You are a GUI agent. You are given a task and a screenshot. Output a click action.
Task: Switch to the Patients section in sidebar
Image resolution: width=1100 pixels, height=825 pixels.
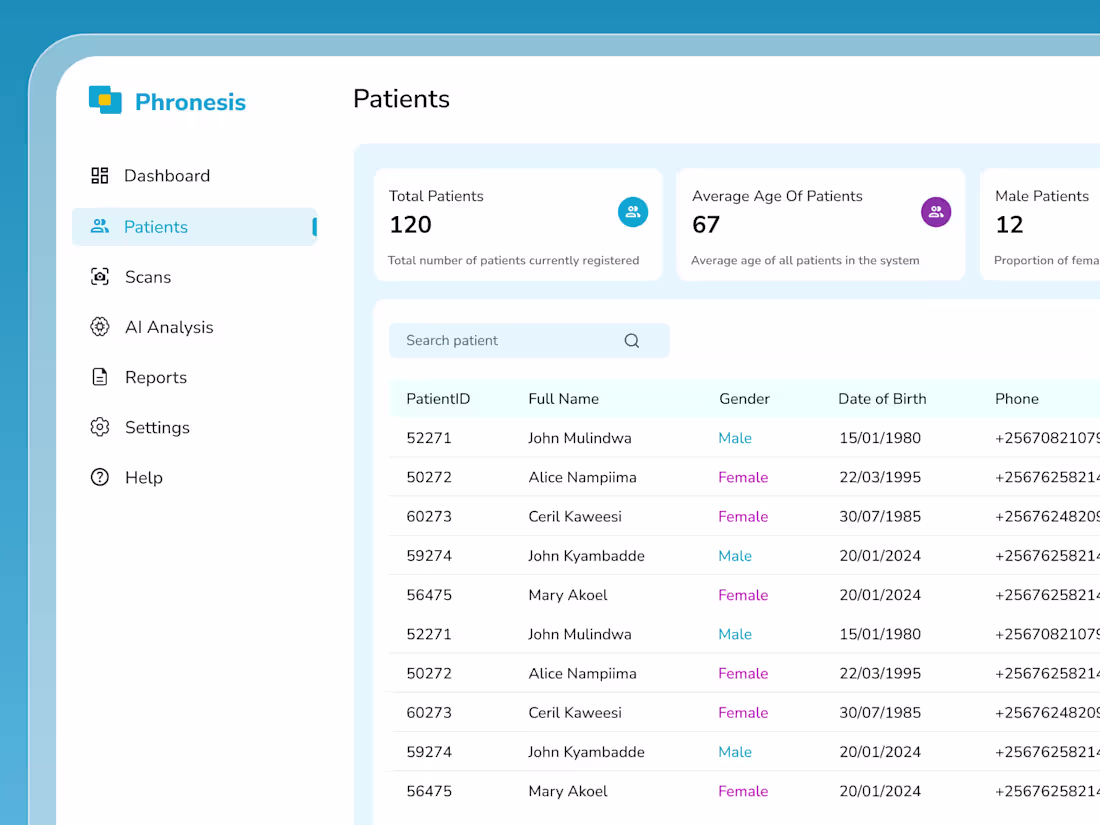[156, 227]
